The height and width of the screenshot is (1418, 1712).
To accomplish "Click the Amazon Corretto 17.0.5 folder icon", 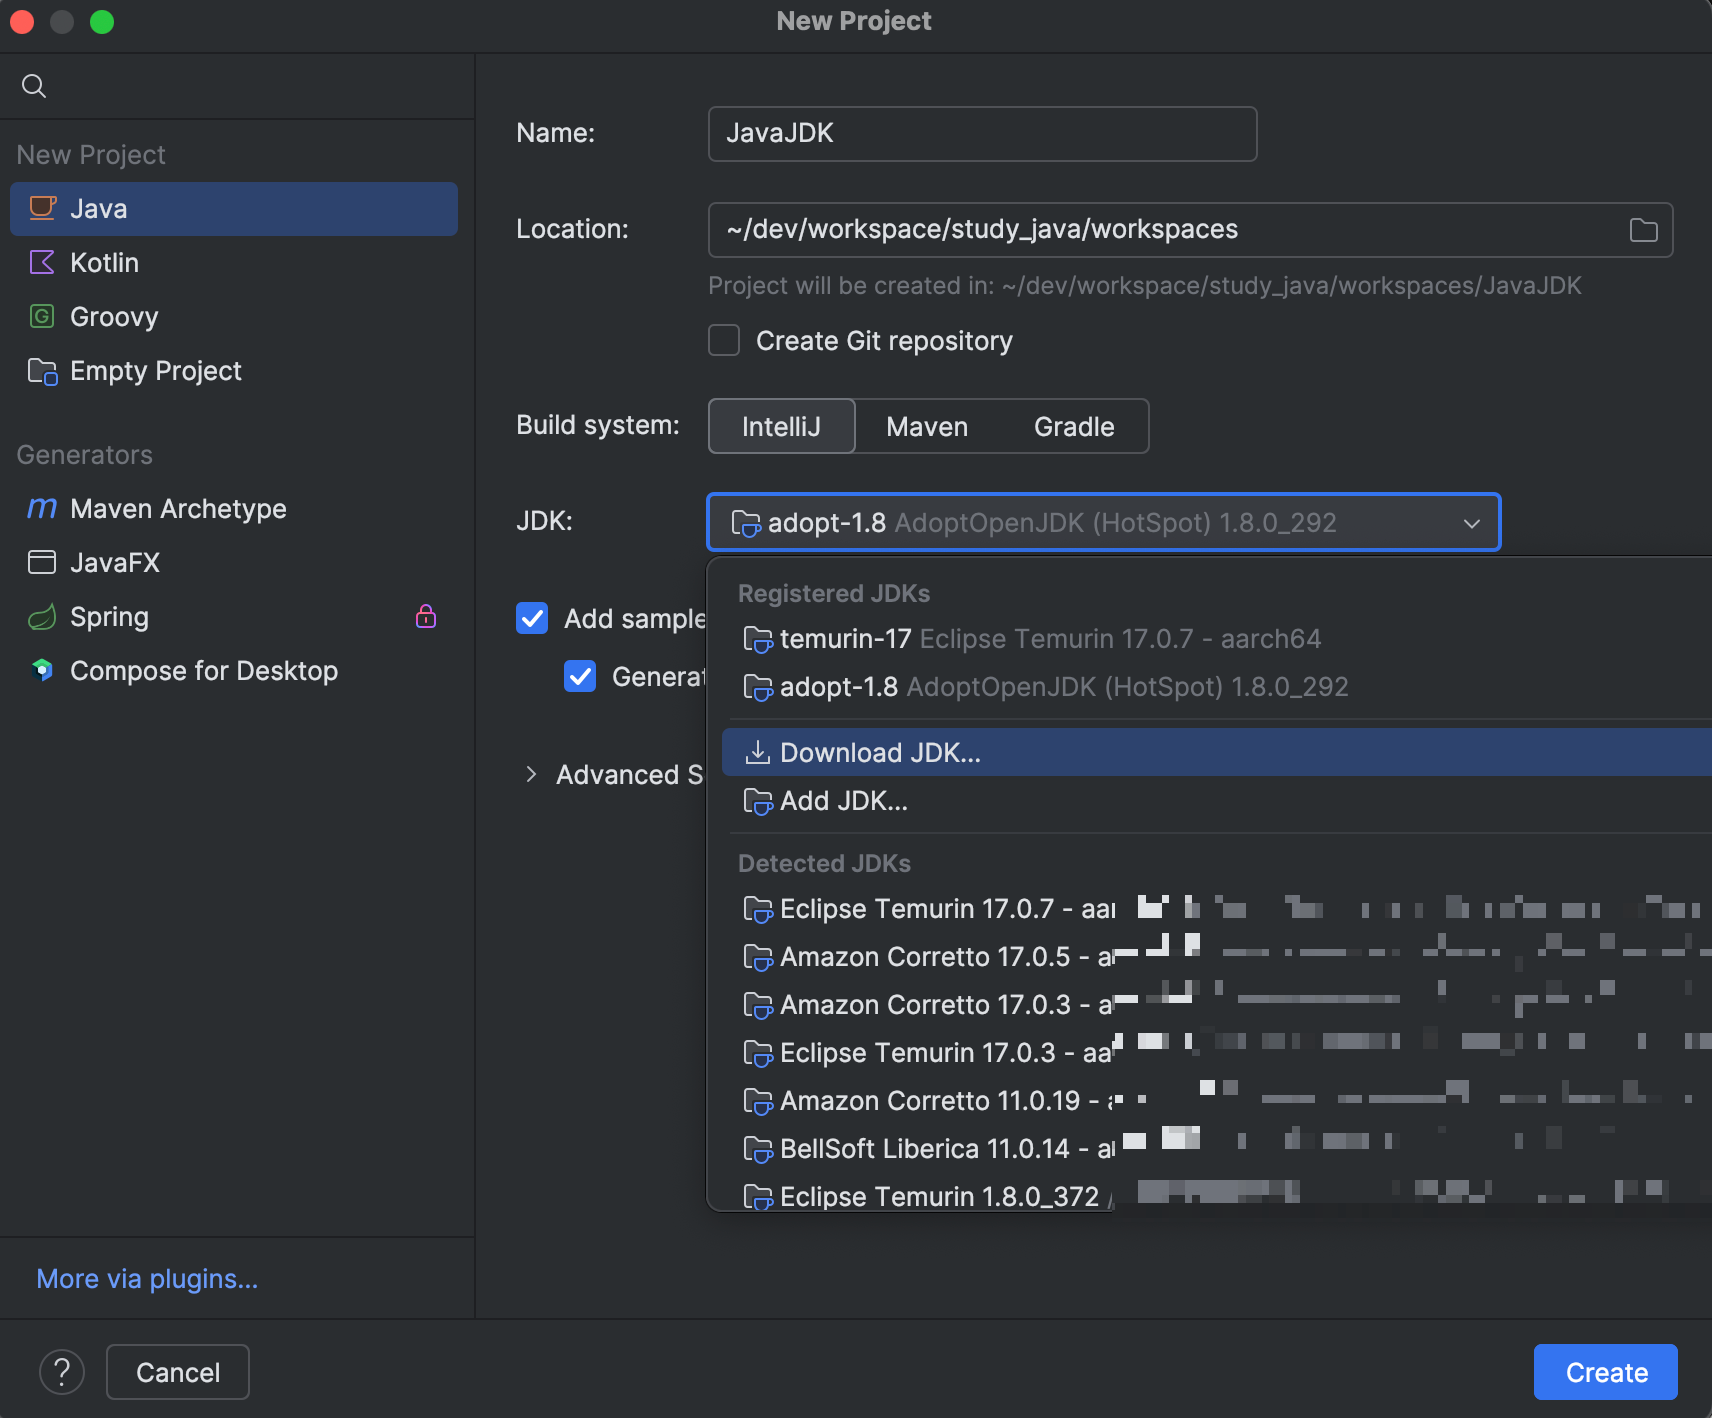I will click(758, 957).
